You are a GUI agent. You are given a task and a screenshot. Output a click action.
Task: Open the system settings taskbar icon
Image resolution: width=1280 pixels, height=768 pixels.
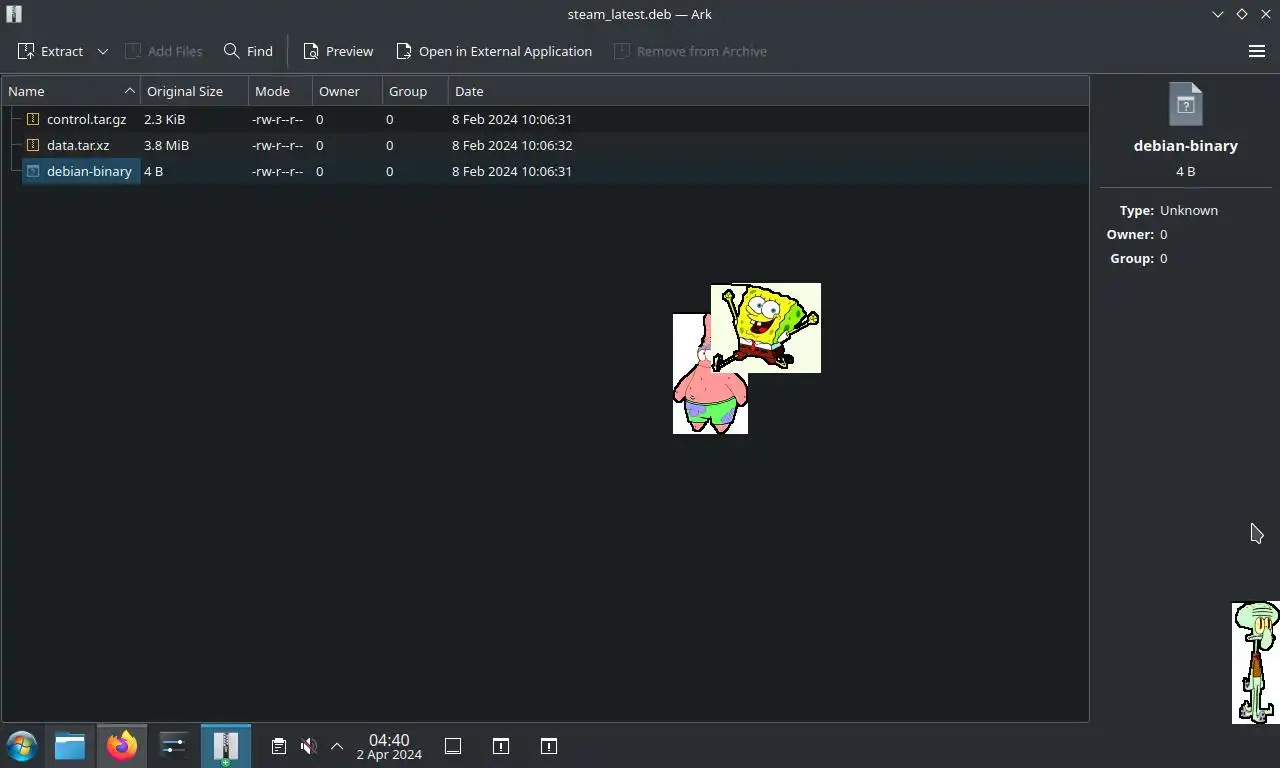[173, 746]
